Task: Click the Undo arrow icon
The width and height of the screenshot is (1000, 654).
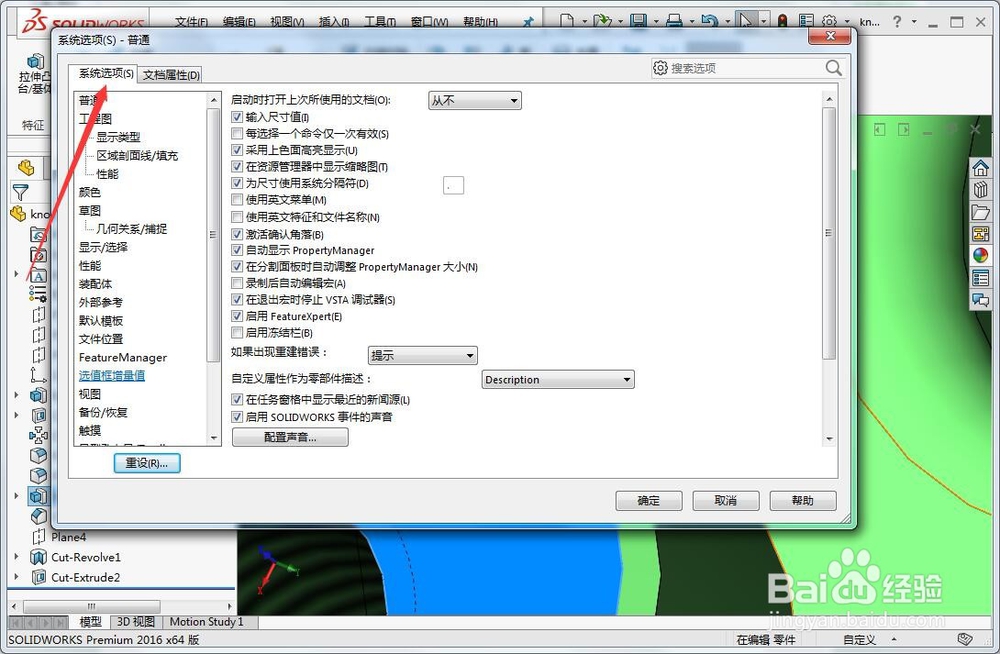Action: tap(709, 20)
